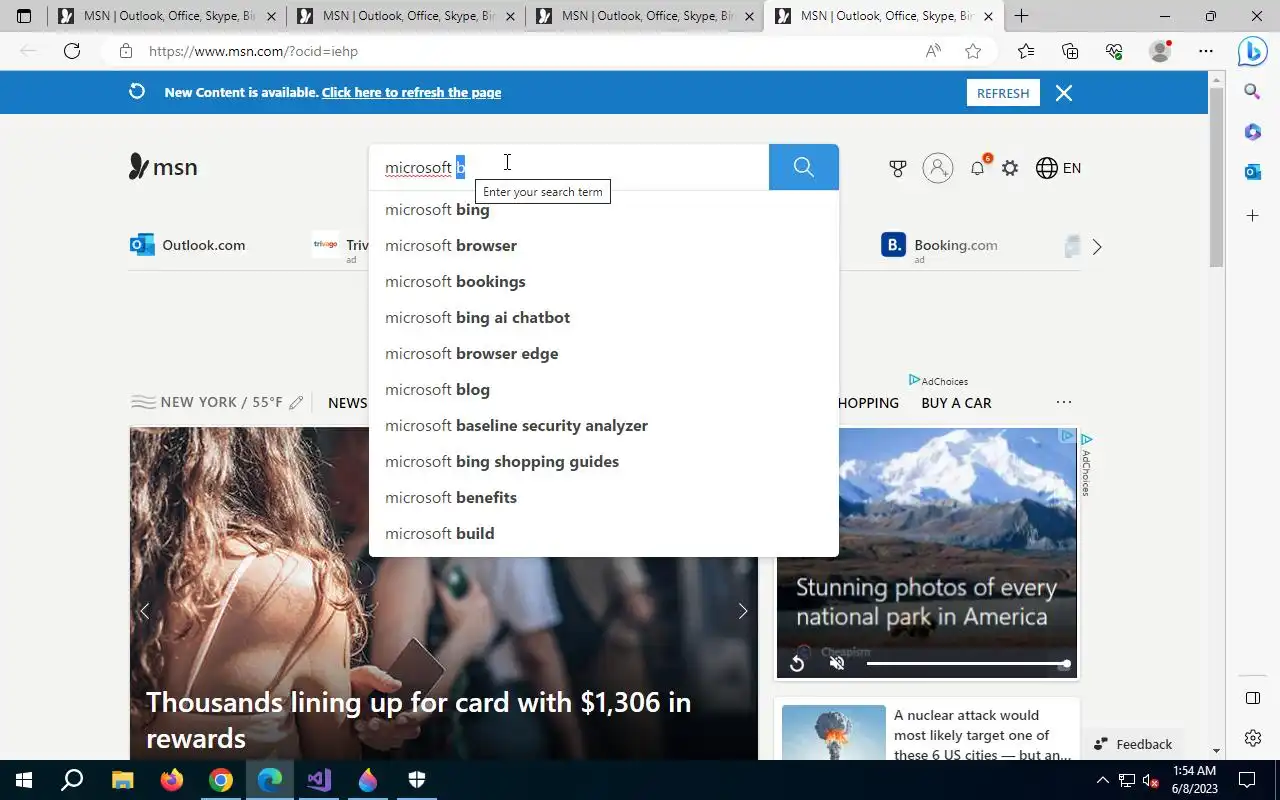Open Edge Settings and more menu
Screen dimensions: 1280x800
coord(1206,51)
